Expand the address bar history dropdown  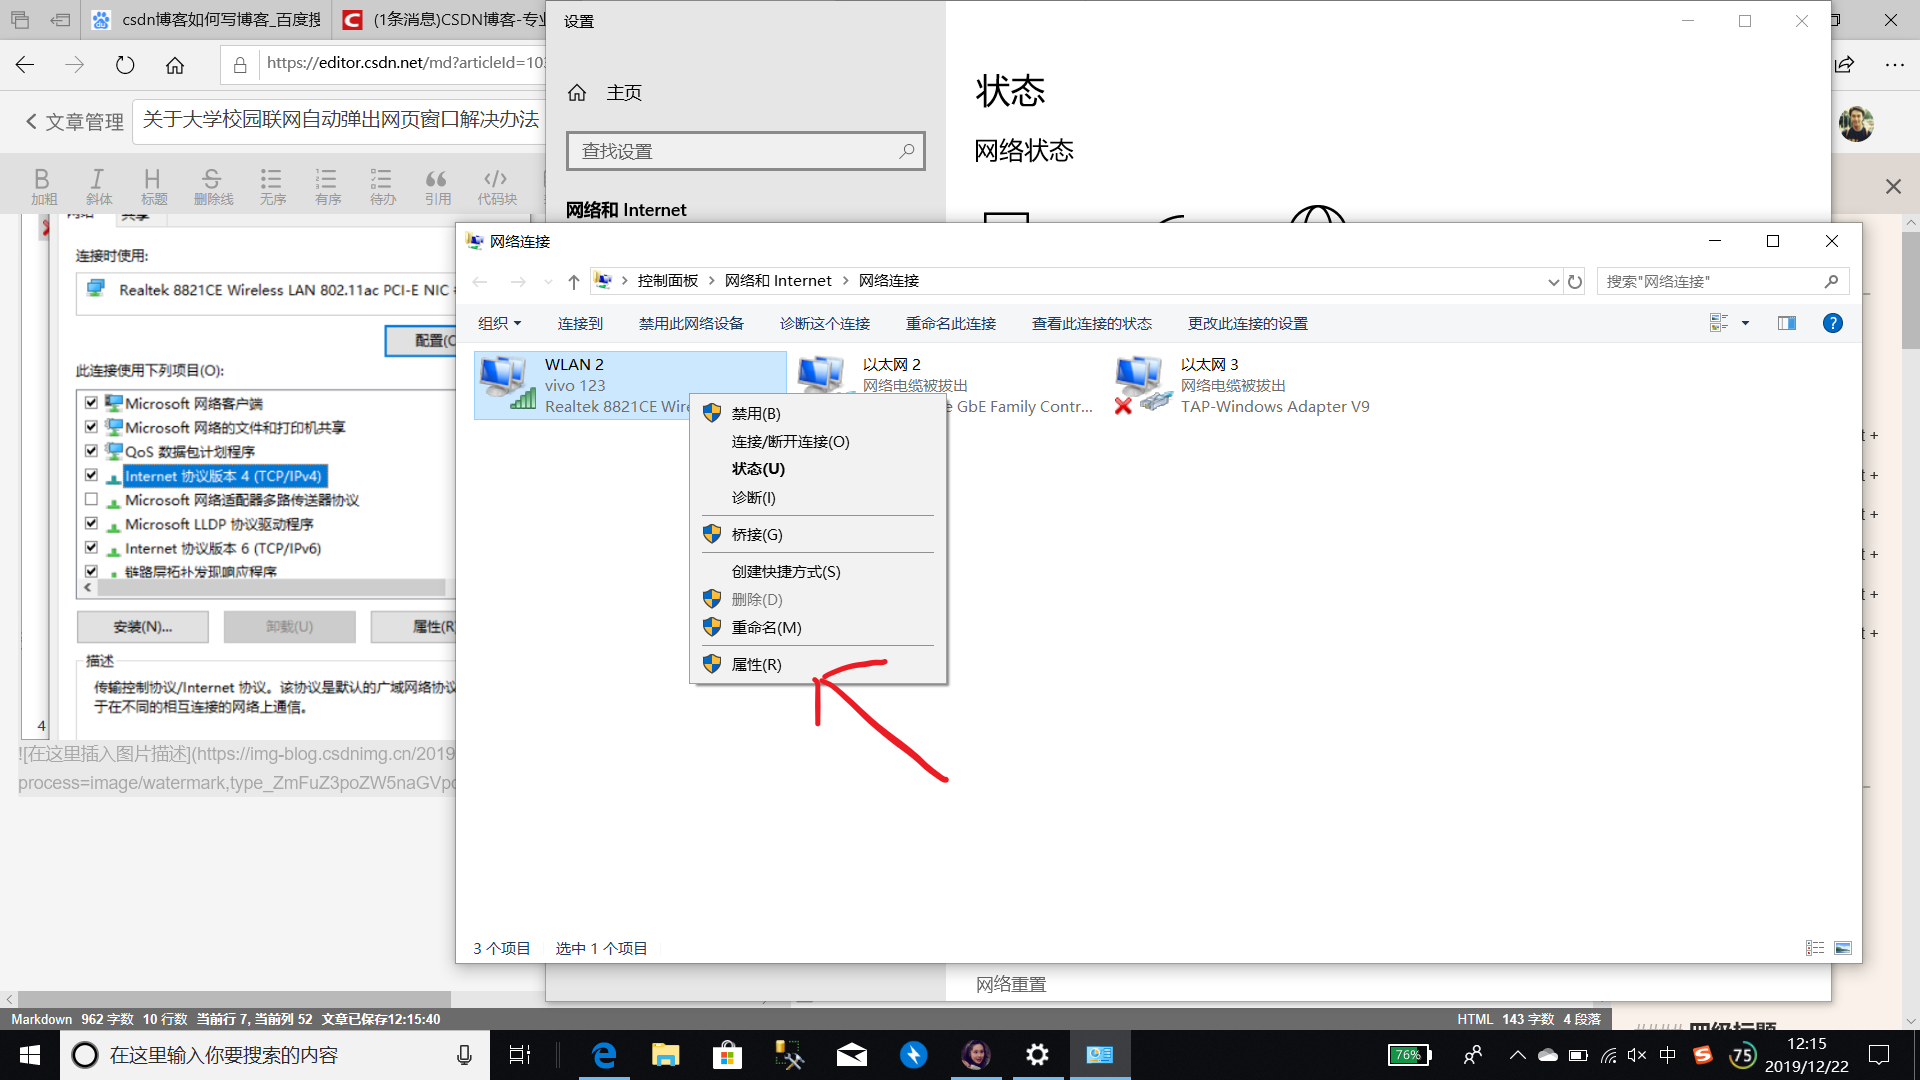[1553, 281]
